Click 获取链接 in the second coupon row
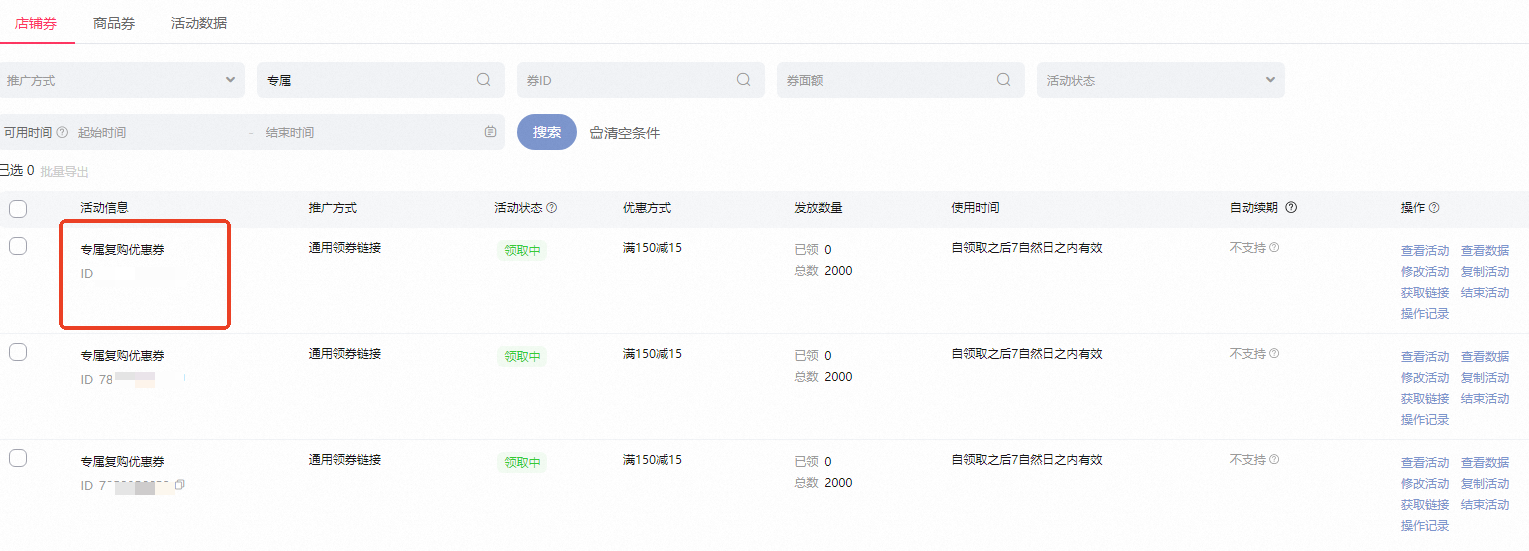 tap(1425, 399)
